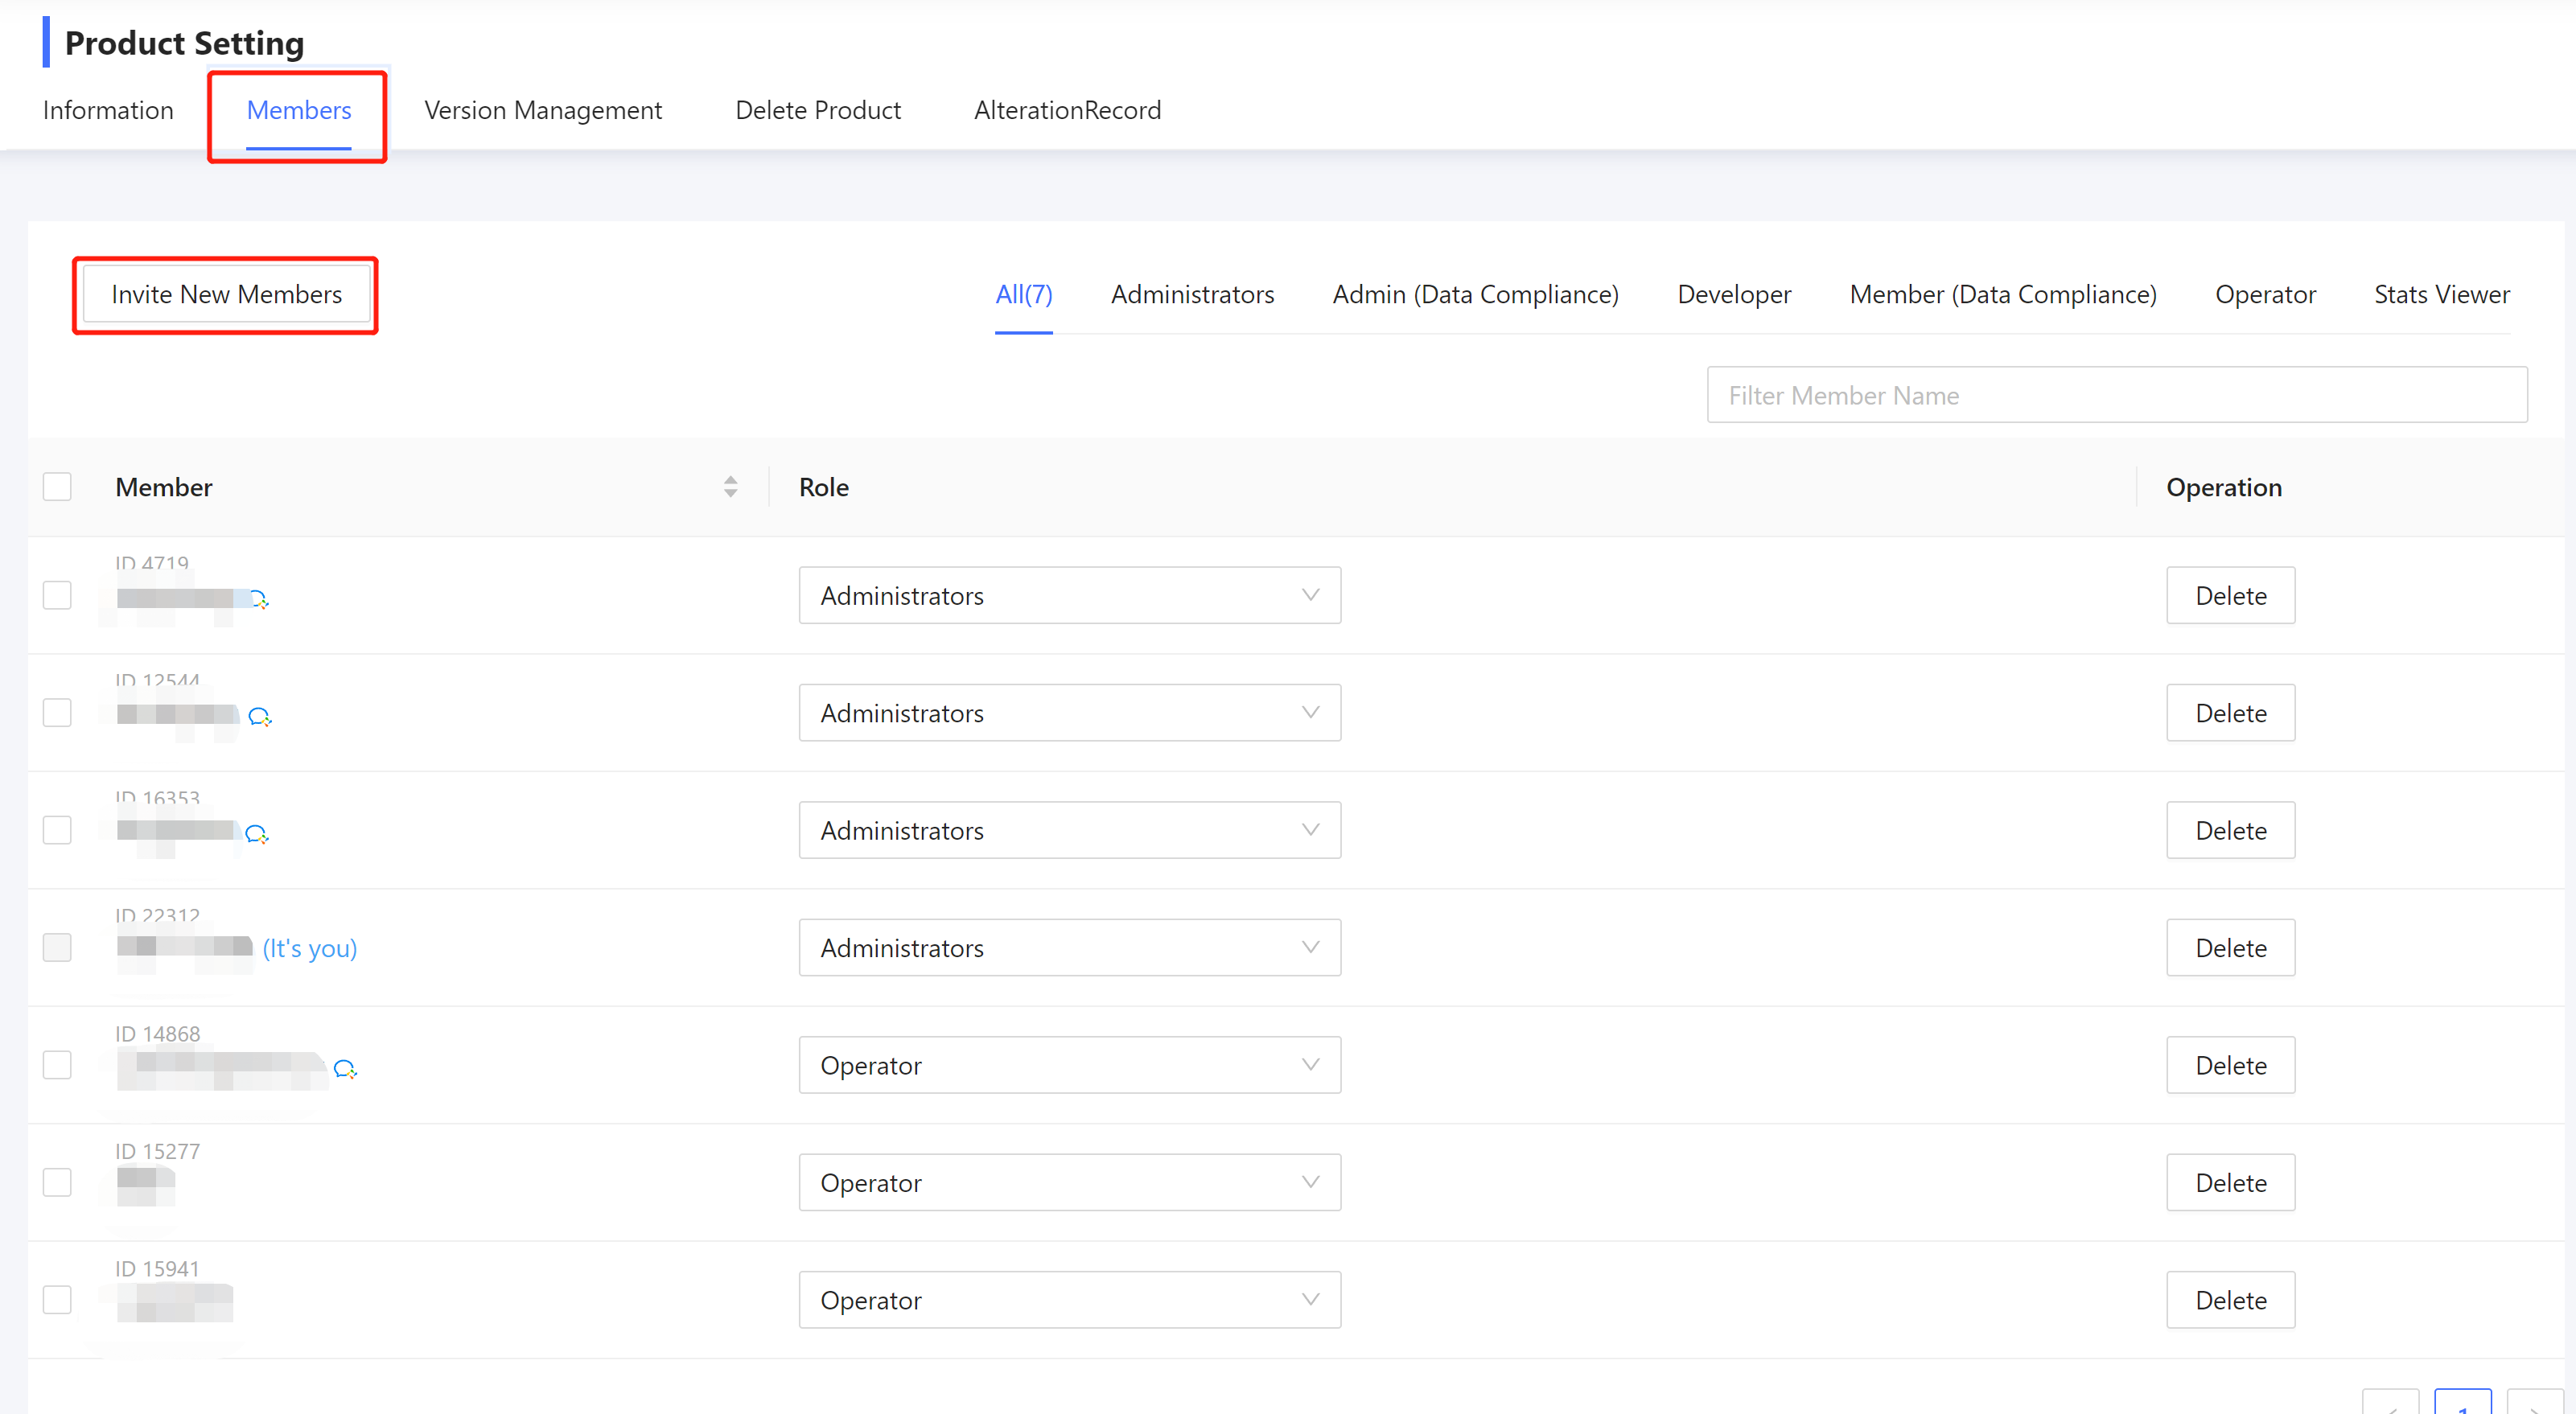
Task: Filter by Admin (Data Compliance) tab
Action: coord(1475,294)
